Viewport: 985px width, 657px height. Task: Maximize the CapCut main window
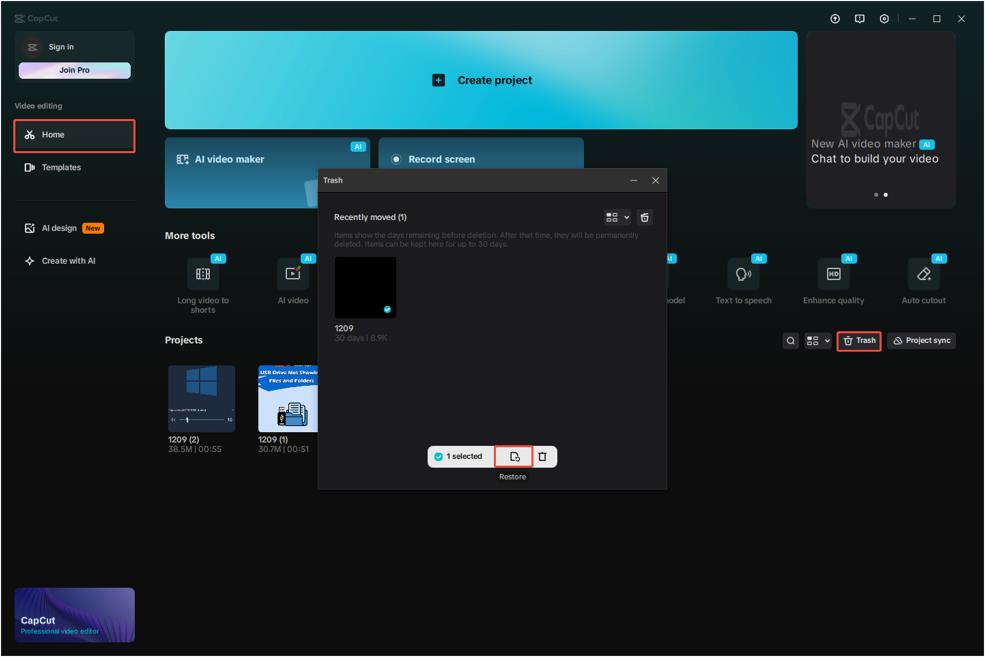click(x=937, y=19)
